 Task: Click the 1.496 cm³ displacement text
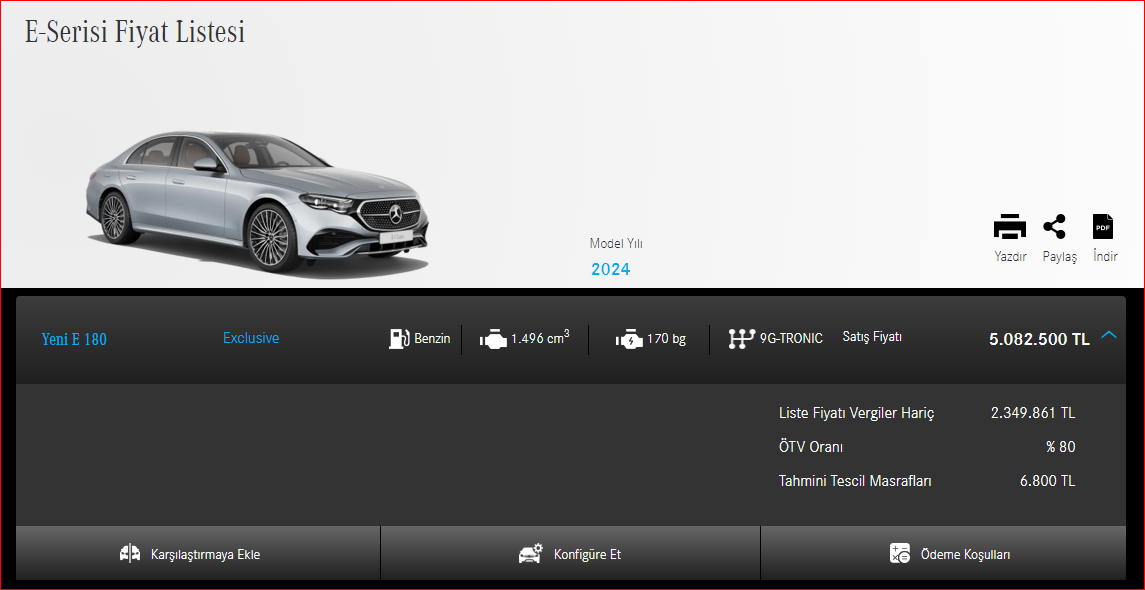point(540,338)
